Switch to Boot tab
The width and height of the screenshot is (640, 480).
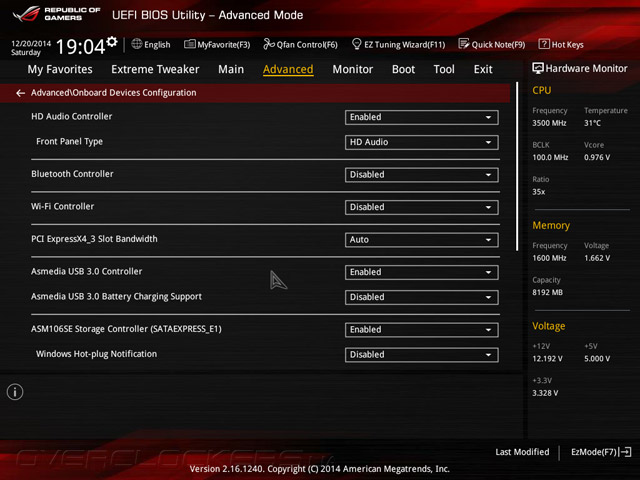coord(403,69)
